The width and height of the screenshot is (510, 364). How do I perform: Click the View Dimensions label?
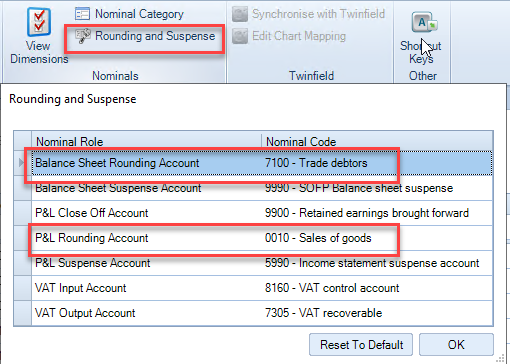[x=39, y=52]
